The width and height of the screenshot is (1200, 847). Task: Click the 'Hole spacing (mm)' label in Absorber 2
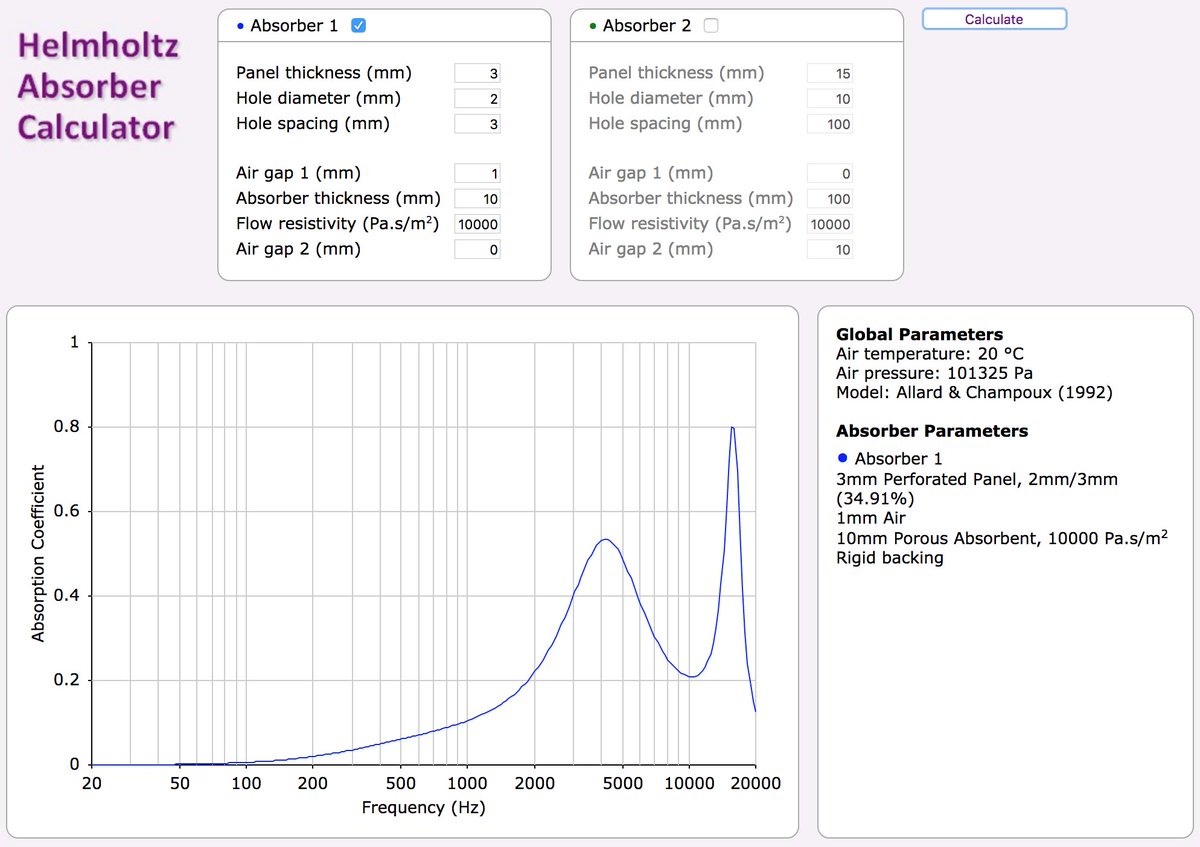[665, 124]
